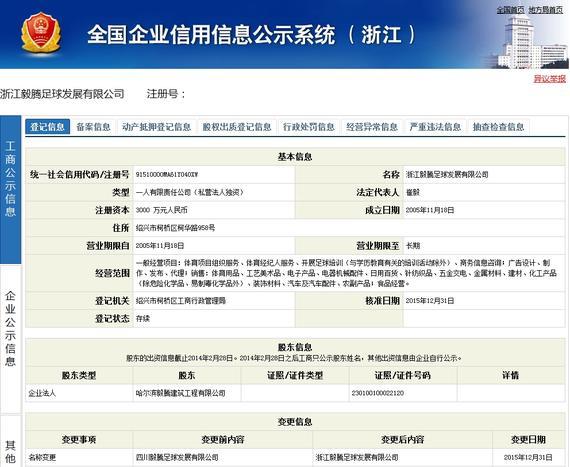Click the shareholder 哈尔滨毅腾建筑工程有限公司
The width and height of the screenshot is (570, 467).
180,393
